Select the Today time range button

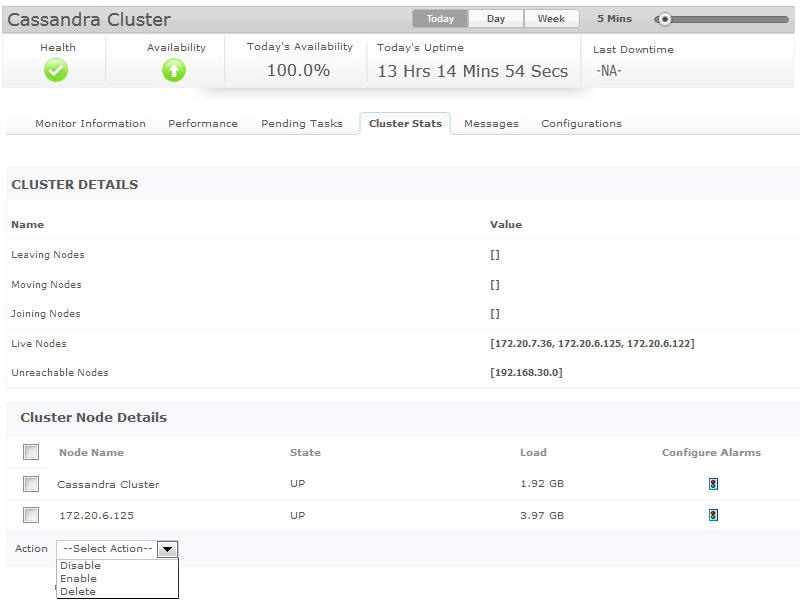tap(440, 19)
